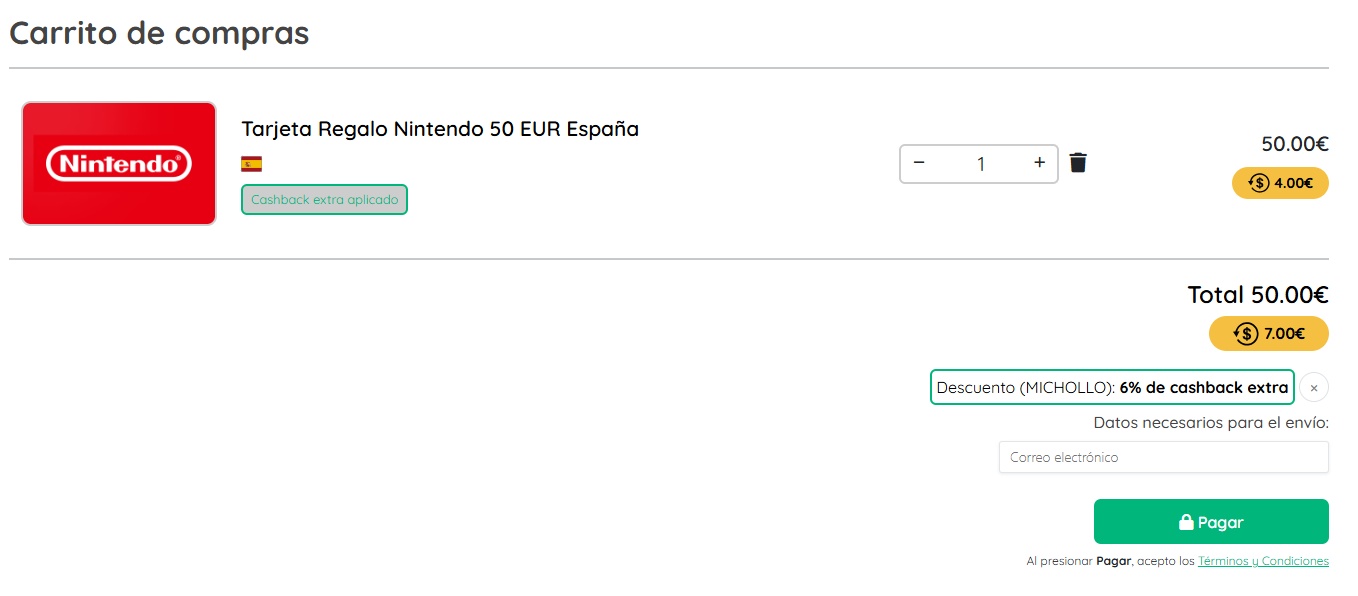
Task: Click the Carrito de compras heading
Action: click(x=159, y=33)
